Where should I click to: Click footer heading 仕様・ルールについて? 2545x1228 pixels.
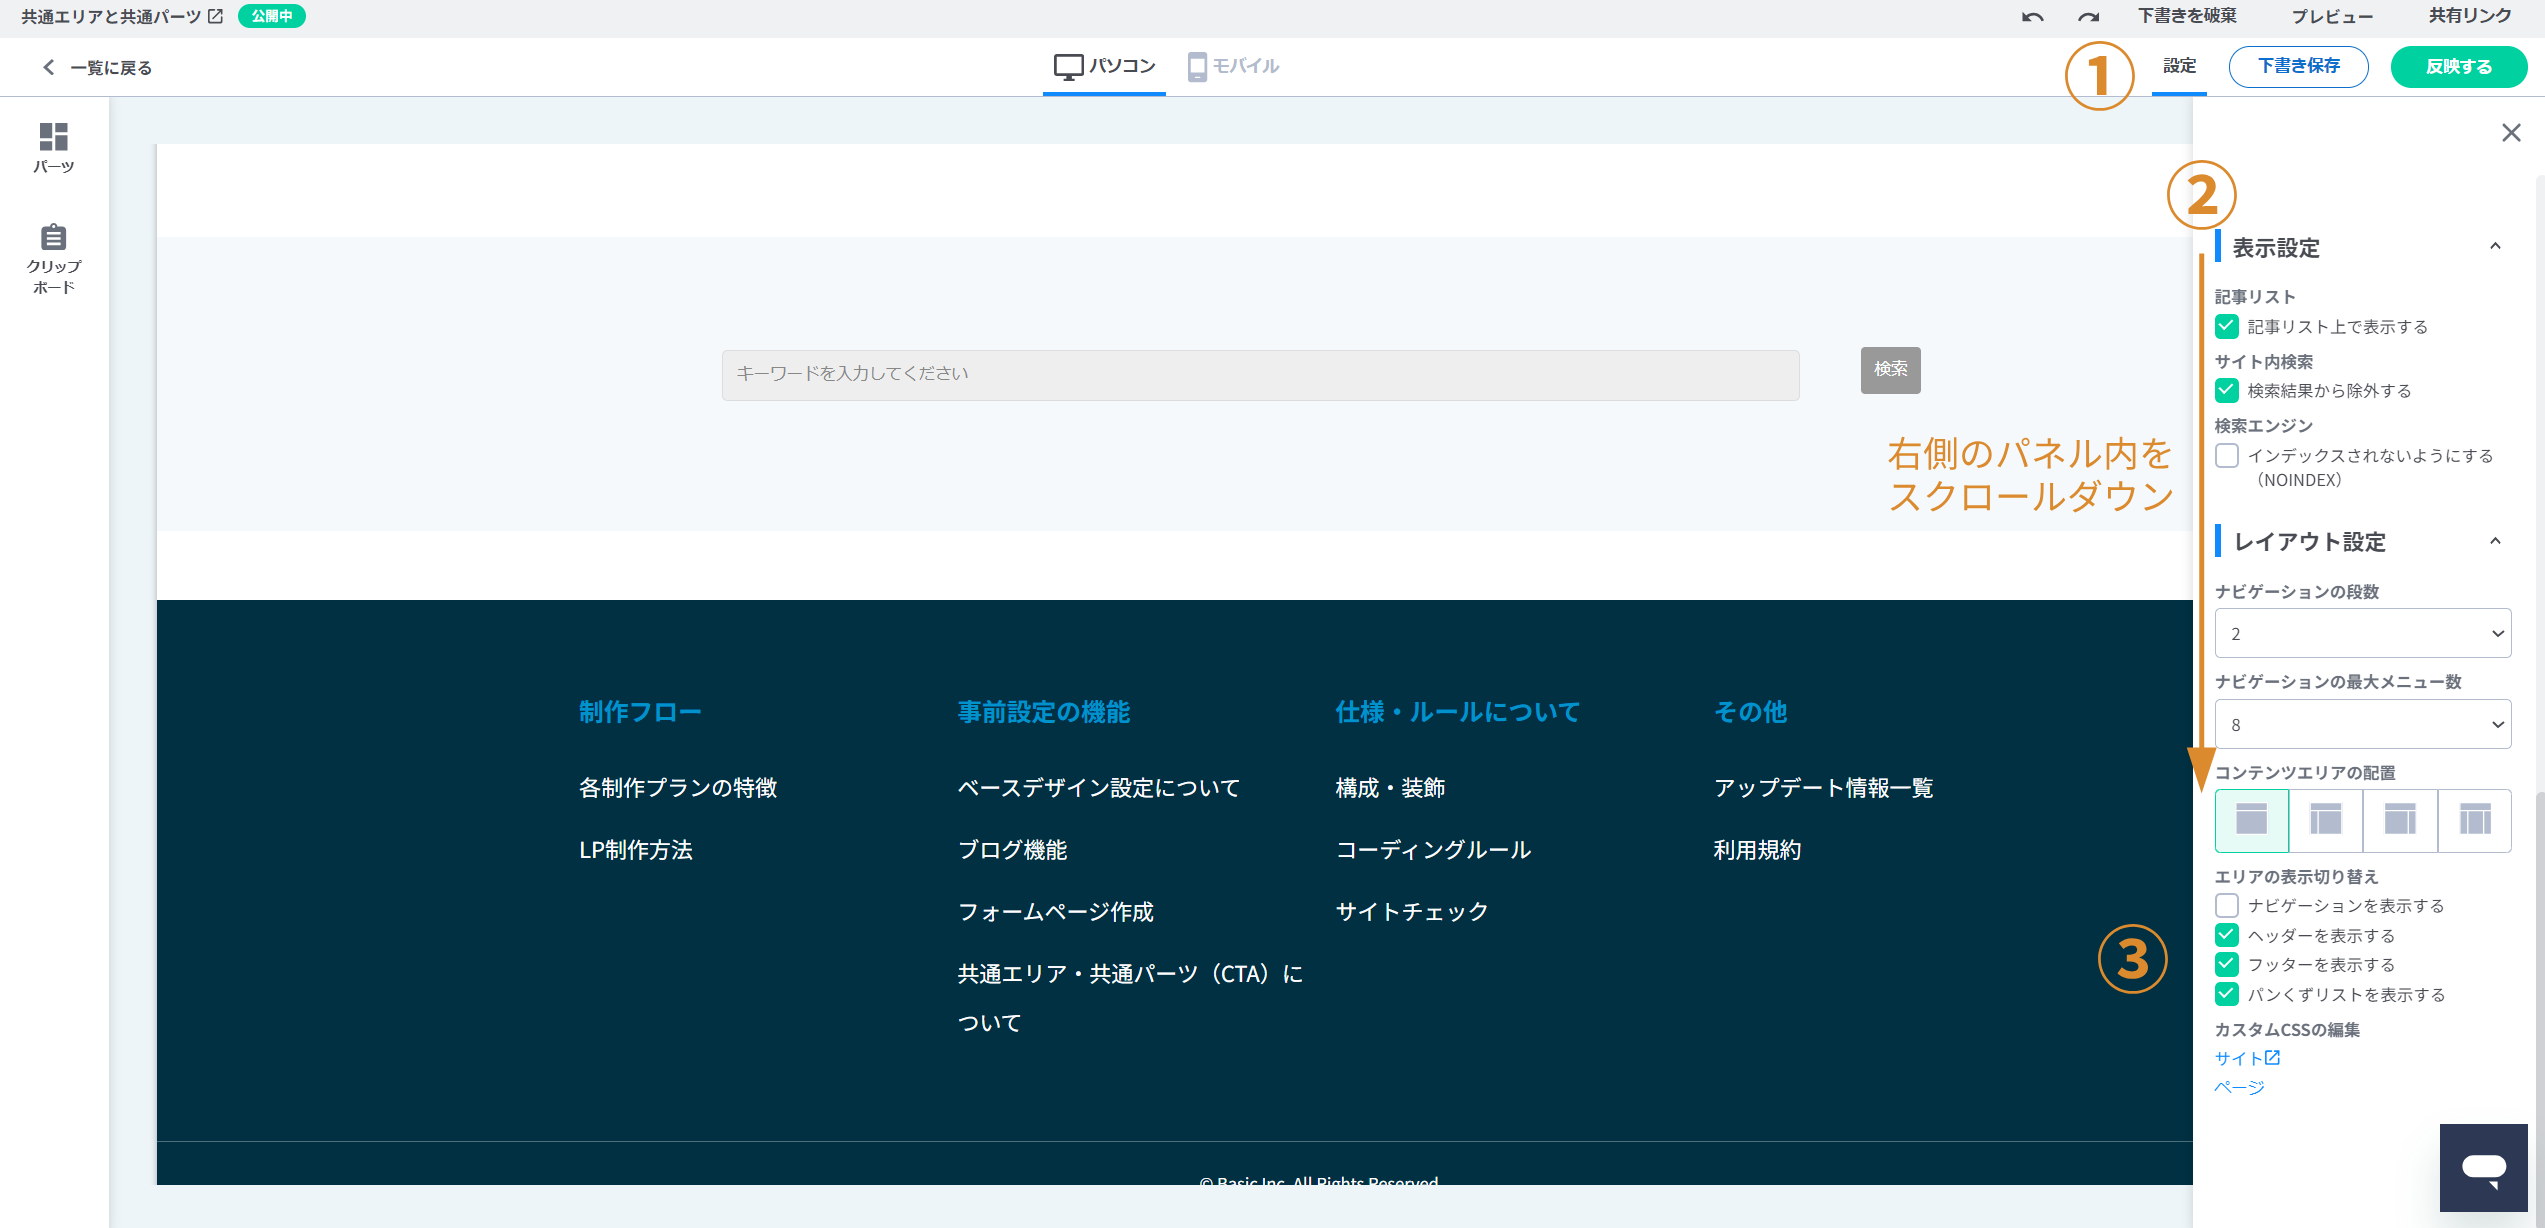[1457, 711]
